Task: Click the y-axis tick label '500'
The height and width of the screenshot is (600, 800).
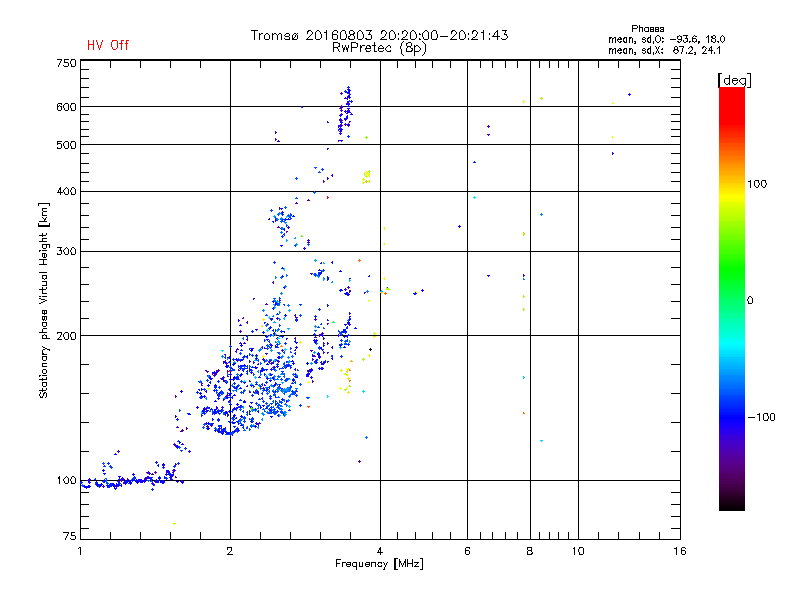Action: tap(66, 145)
